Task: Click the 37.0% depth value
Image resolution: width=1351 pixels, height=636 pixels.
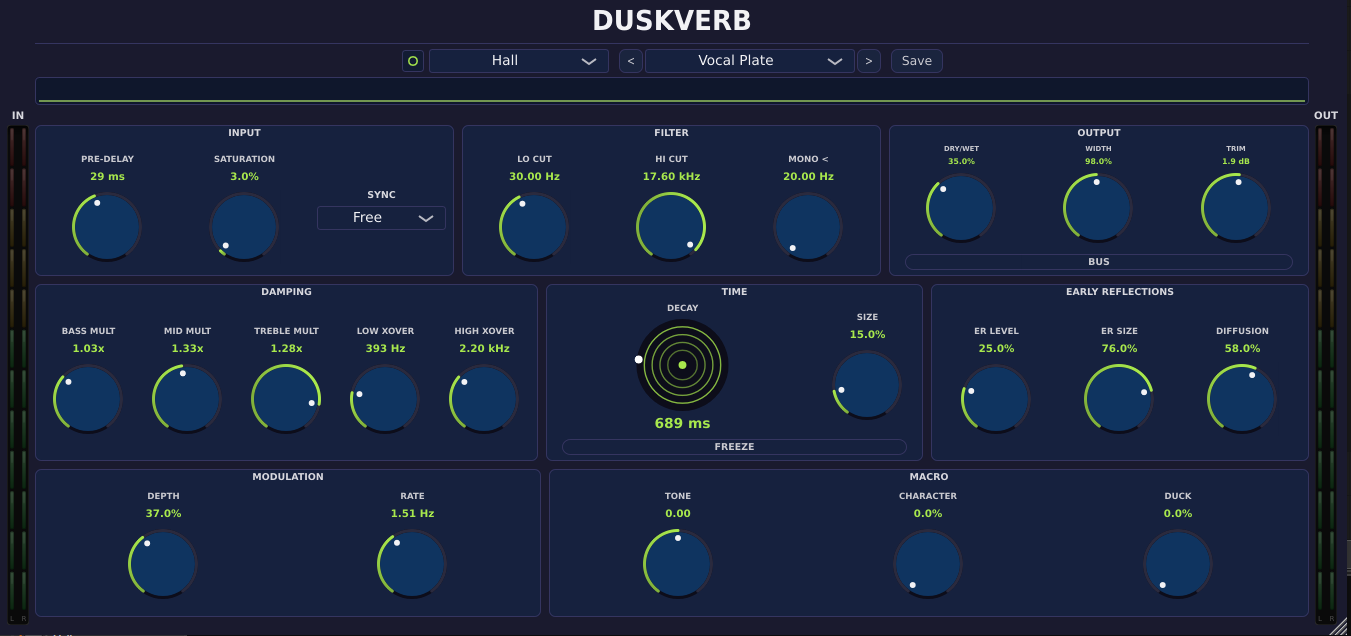Action: pos(163,513)
